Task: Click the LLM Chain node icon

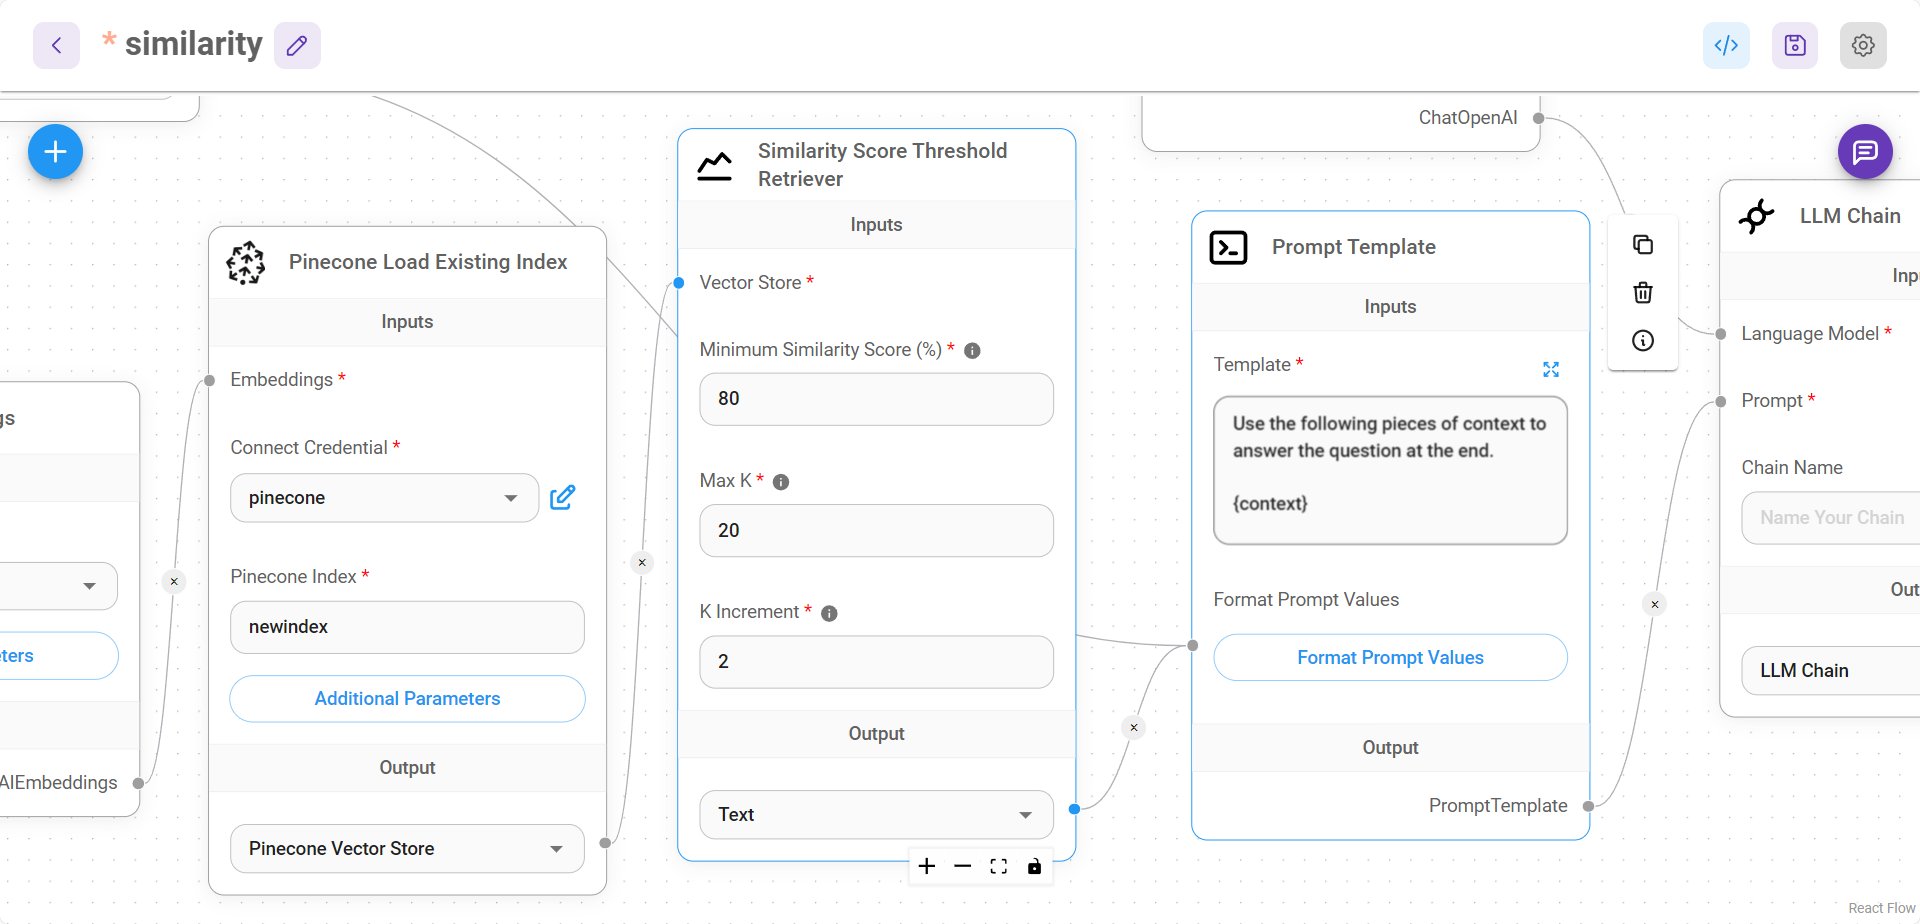Action: 1757,216
